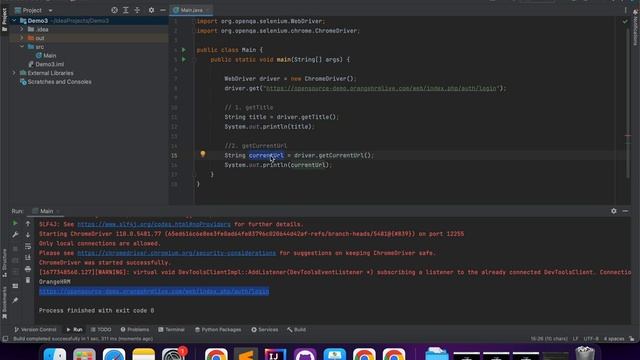Open Project panel gear options
The height and width of the screenshot is (360, 640).
pos(151,10)
